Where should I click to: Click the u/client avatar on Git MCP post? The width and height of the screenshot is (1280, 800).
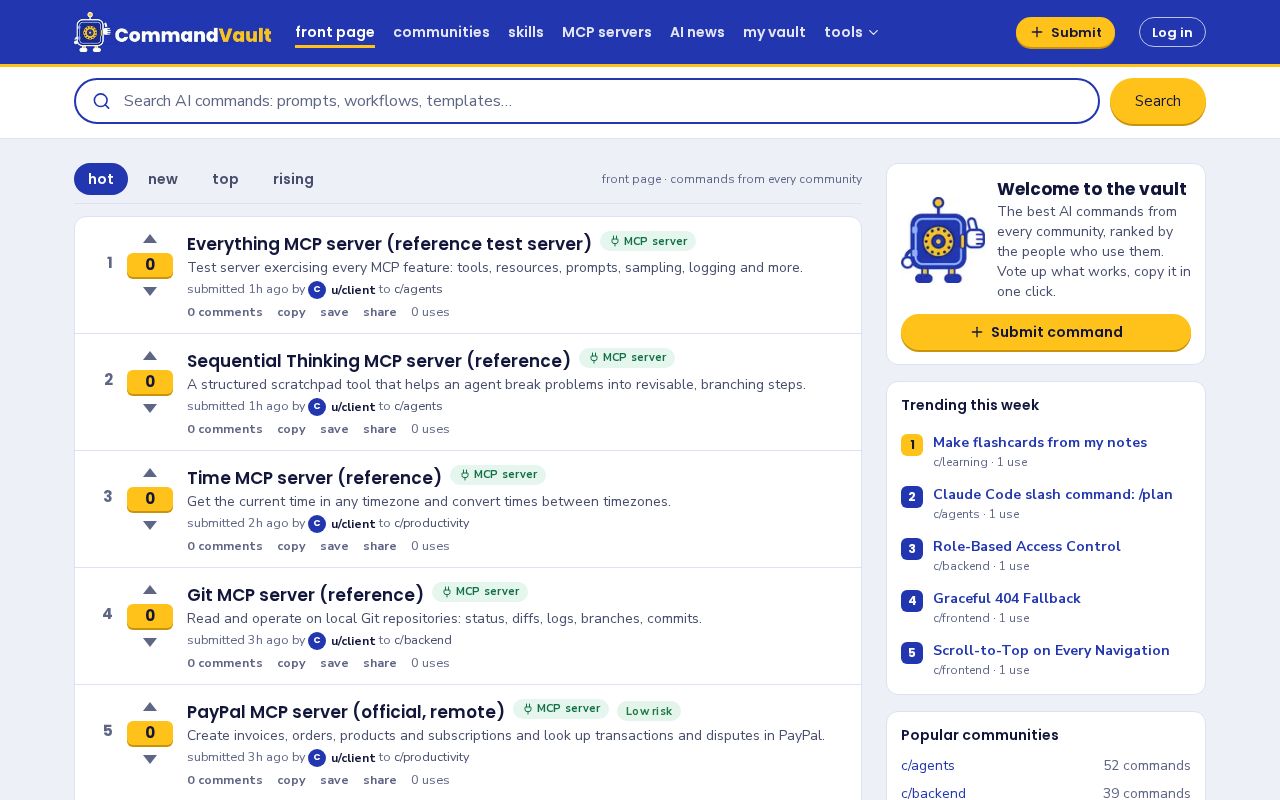tap(317, 641)
